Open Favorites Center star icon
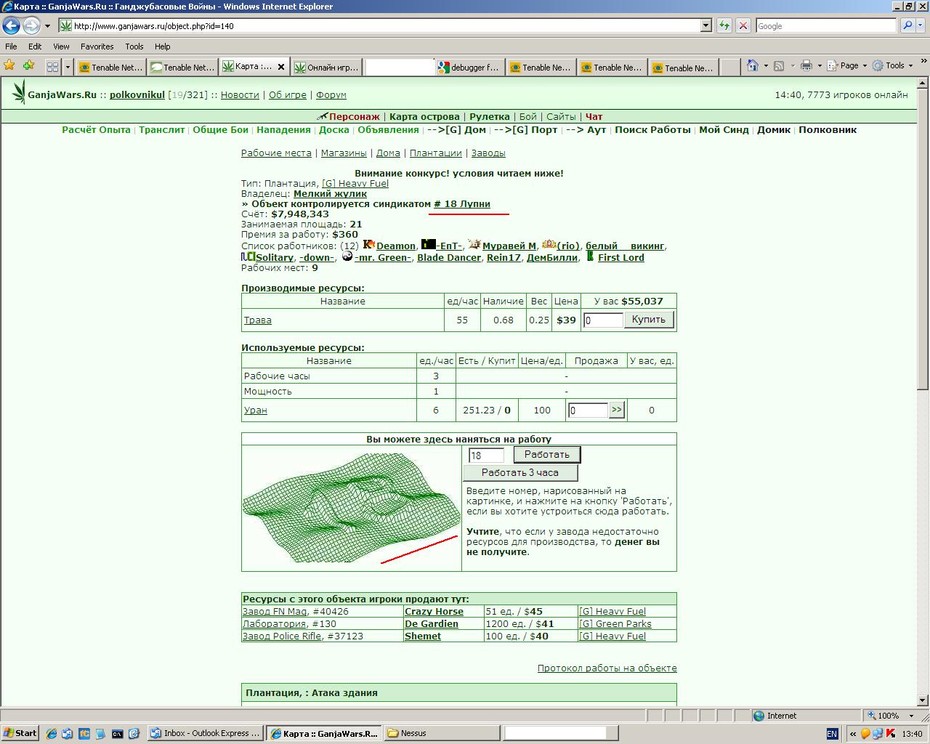 point(9,66)
